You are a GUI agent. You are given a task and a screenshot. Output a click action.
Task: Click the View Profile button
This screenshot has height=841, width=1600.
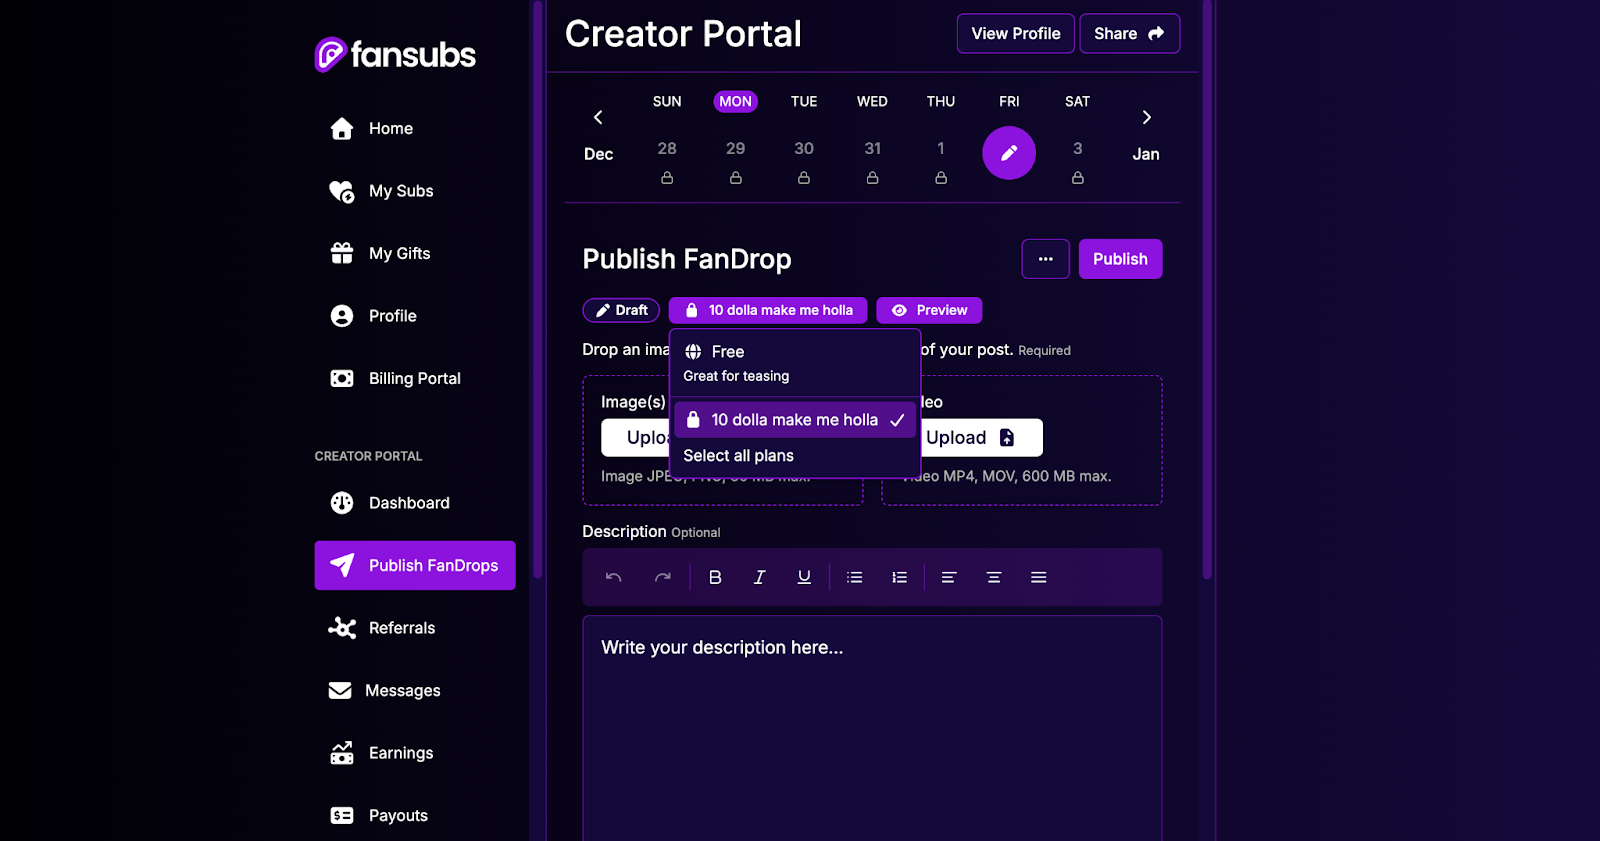(1015, 34)
